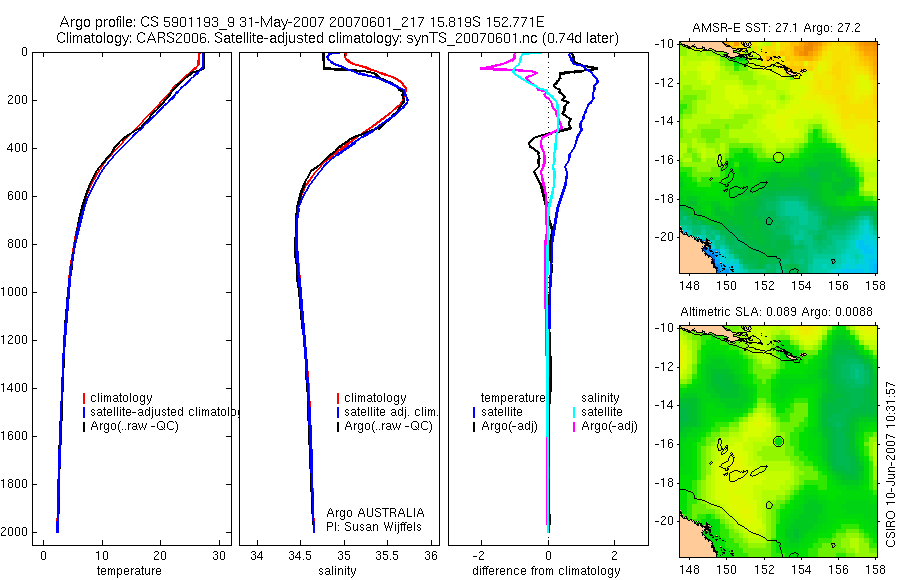Click the 'PI: Susan Wijffels' text
900x580 pixels.
tap(374, 527)
